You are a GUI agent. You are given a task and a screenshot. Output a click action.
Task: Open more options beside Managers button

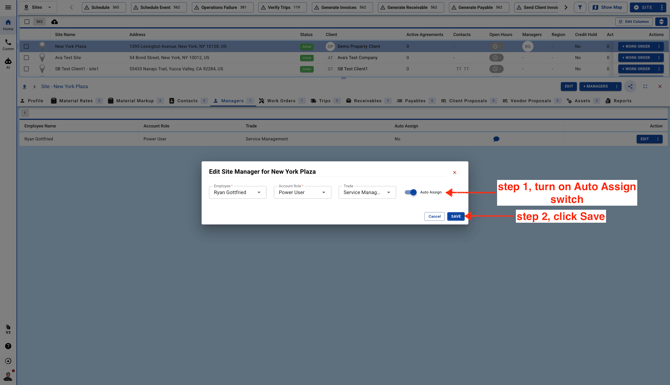click(x=616, y=86)
